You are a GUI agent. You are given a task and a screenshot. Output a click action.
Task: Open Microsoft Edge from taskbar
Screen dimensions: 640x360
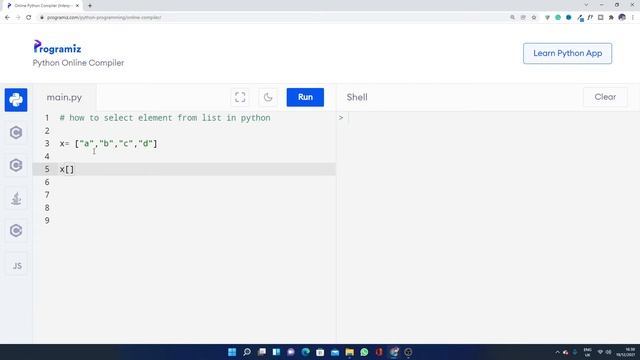point(305,352)
